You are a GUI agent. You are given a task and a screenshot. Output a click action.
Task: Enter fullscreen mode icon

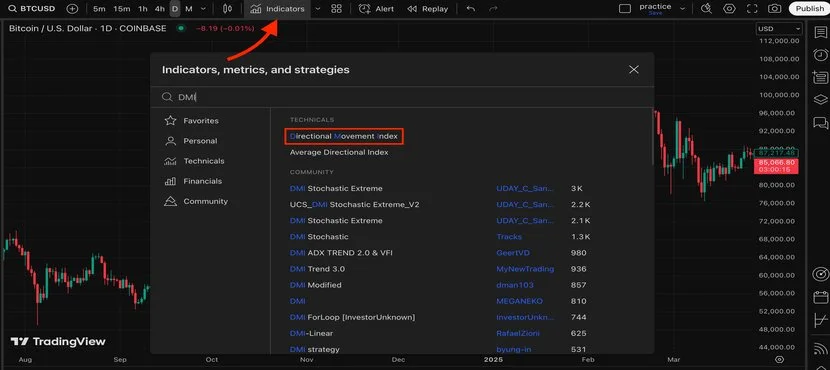click(x=752, y=8)
